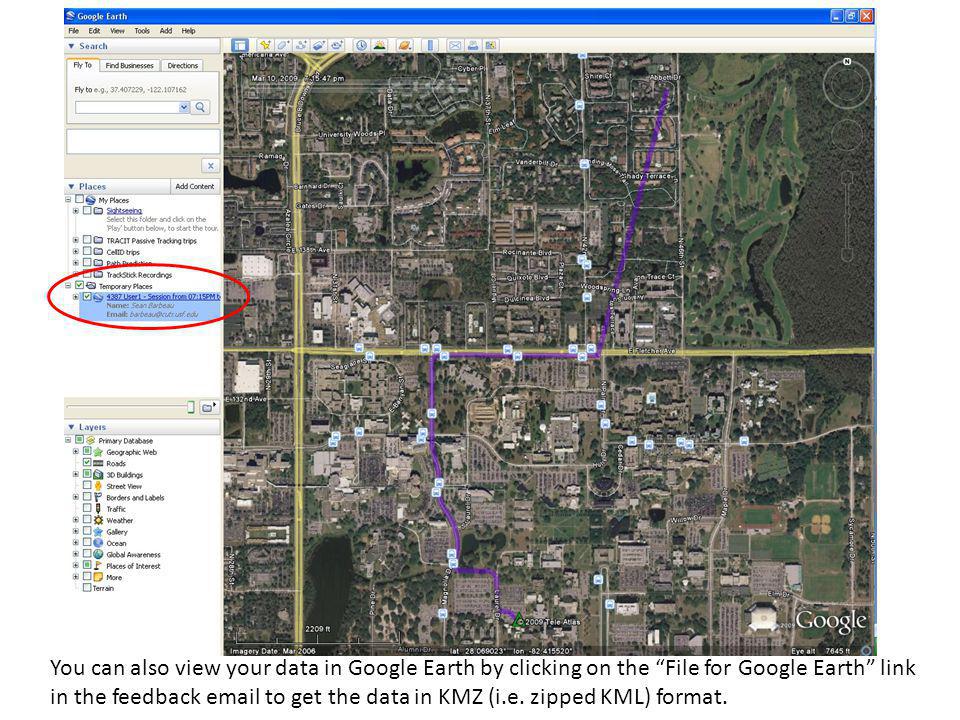Open the Add menu
Viewport: 960px width, 720px height.
pos(166,31)
